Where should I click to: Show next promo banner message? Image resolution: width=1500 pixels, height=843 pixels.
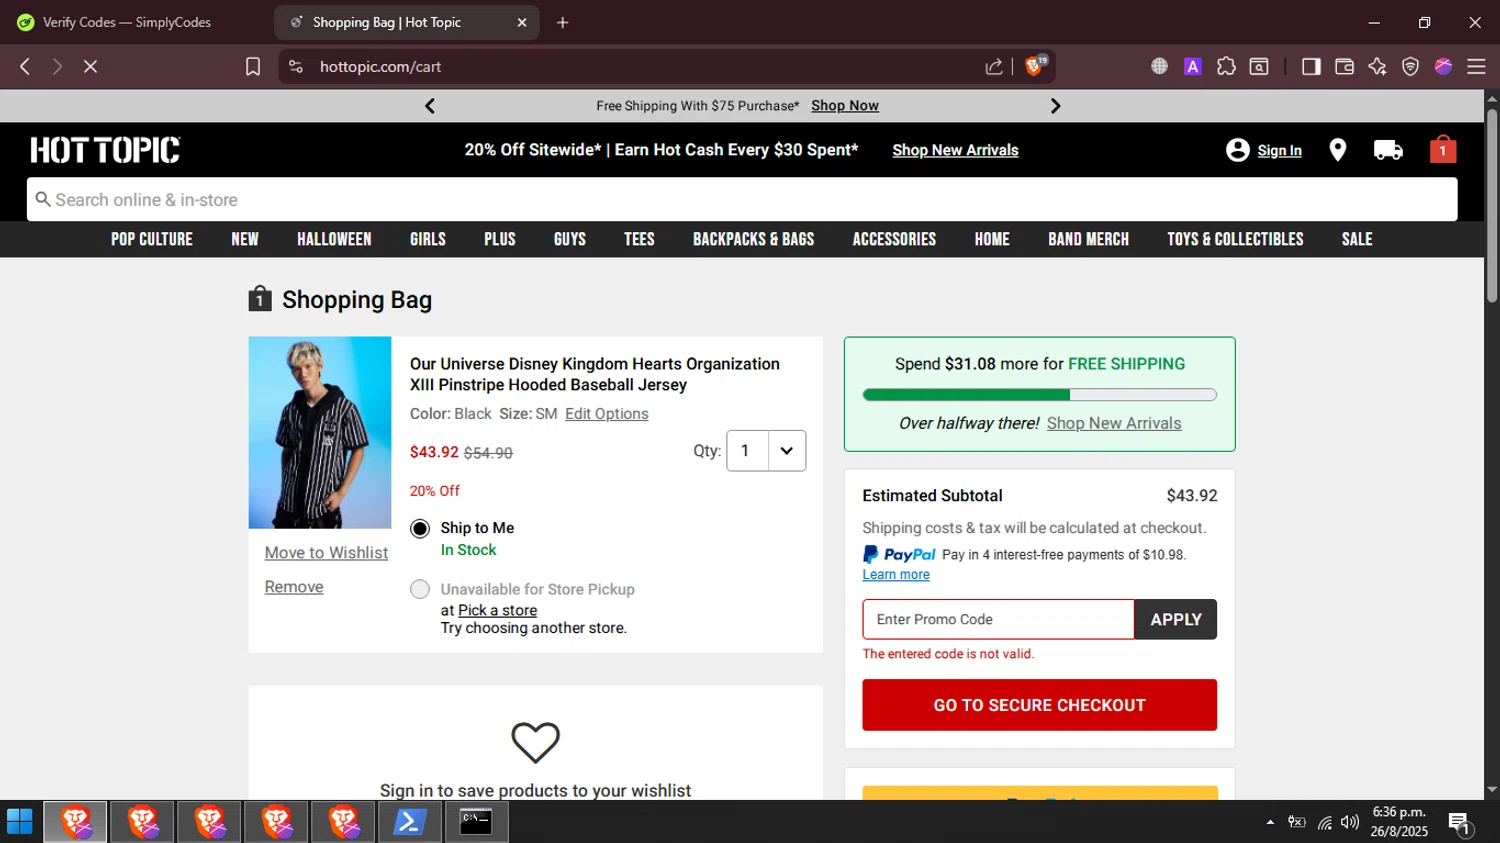(1055, 106)
